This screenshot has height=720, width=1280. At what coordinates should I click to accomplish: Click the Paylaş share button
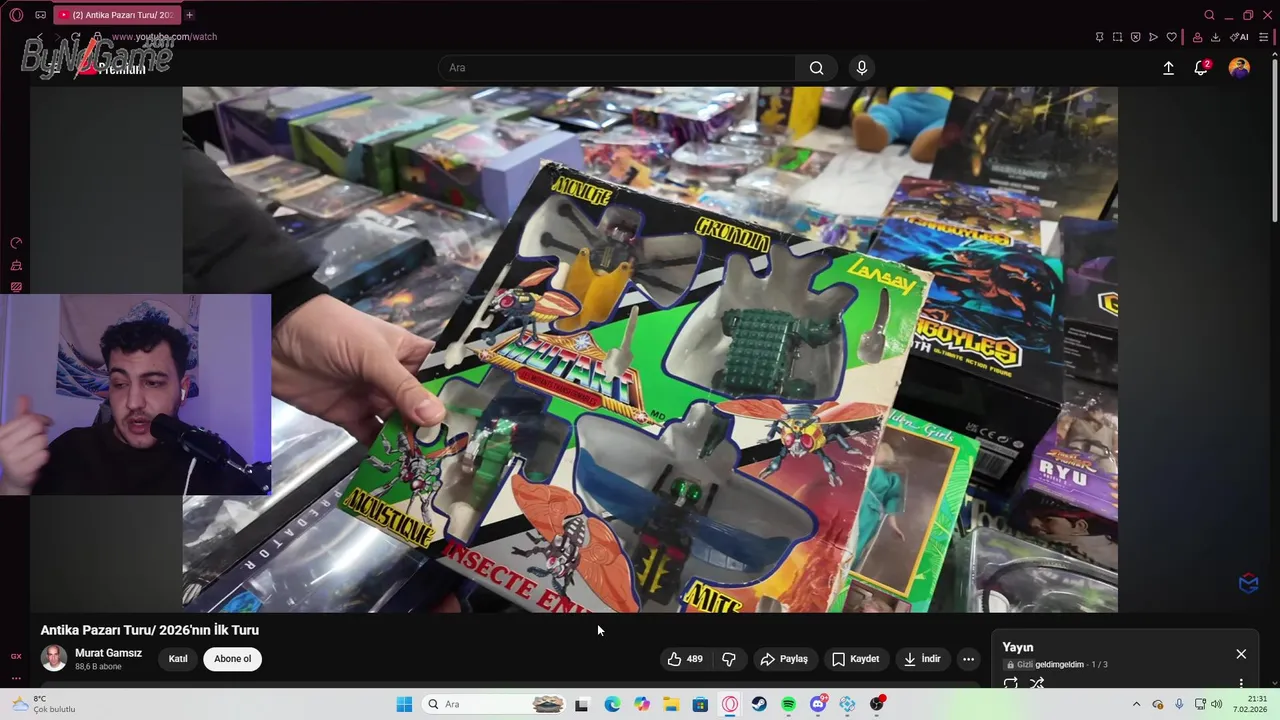point(784,659)
